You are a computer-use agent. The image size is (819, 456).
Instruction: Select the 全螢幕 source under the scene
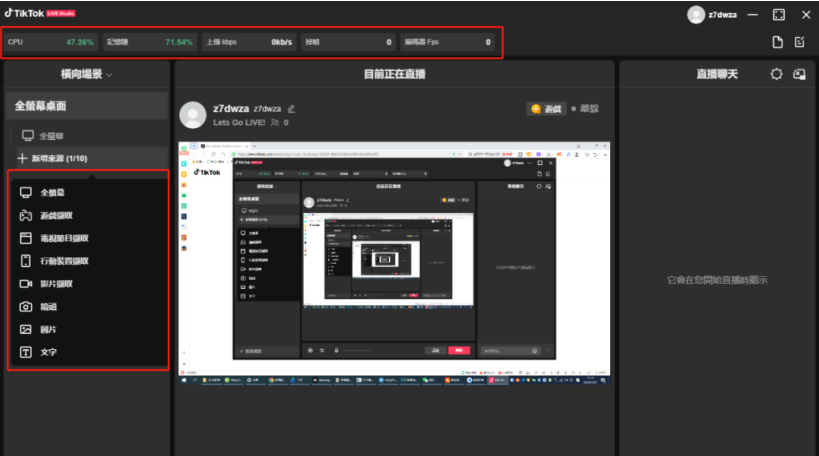click(89, 136)
